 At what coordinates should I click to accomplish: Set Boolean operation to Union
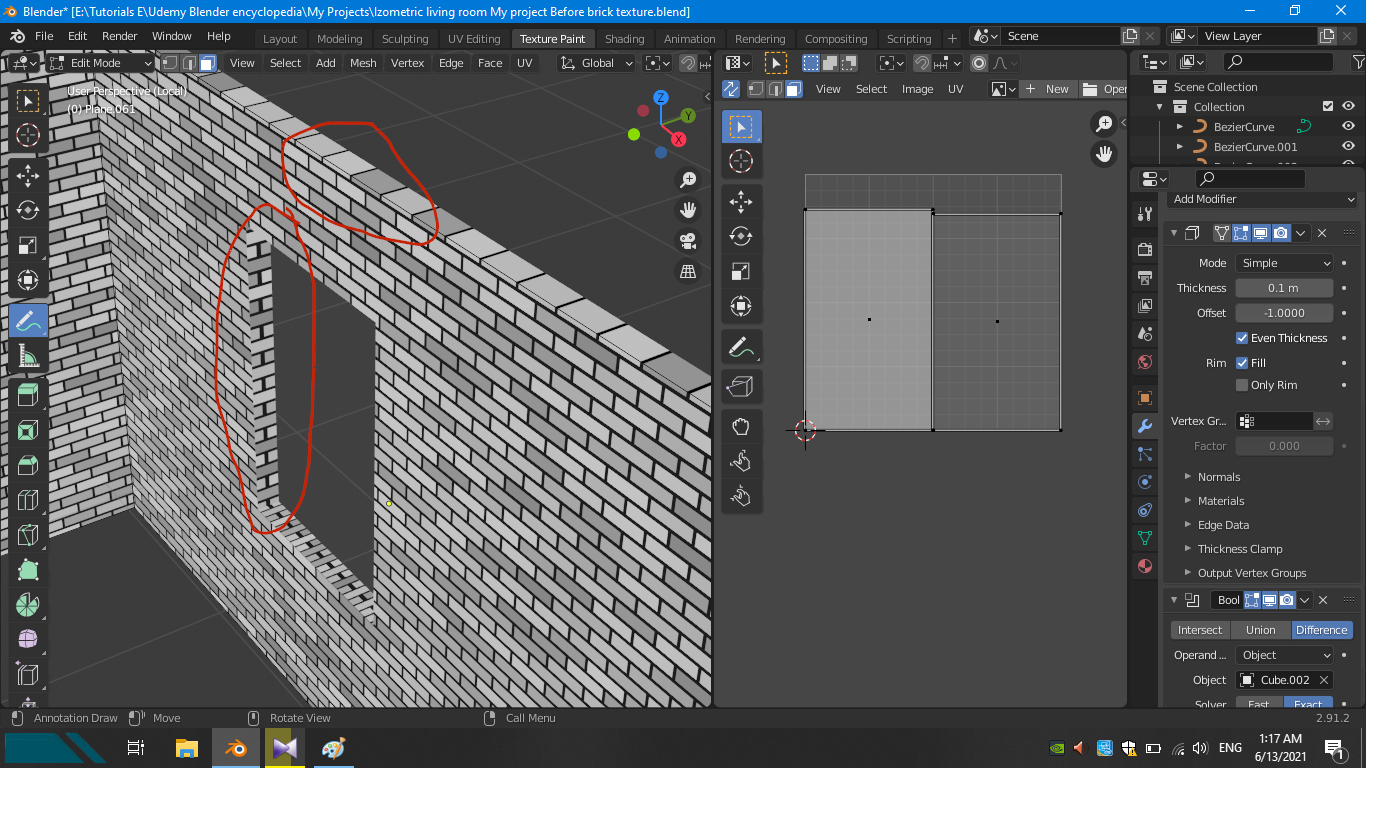[x=1260, y=630]
